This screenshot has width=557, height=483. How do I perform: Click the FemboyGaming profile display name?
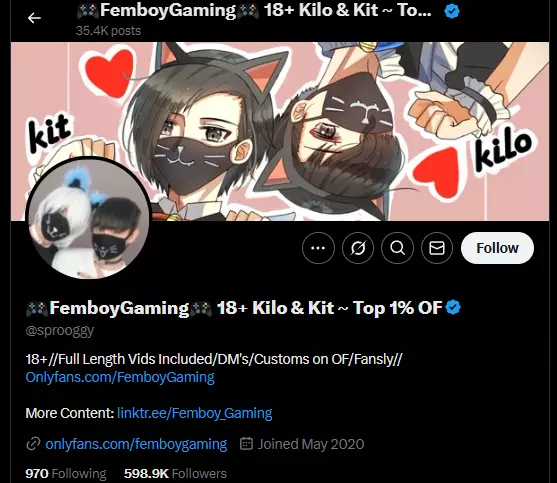pyautogui.click(x=234, y=308)
